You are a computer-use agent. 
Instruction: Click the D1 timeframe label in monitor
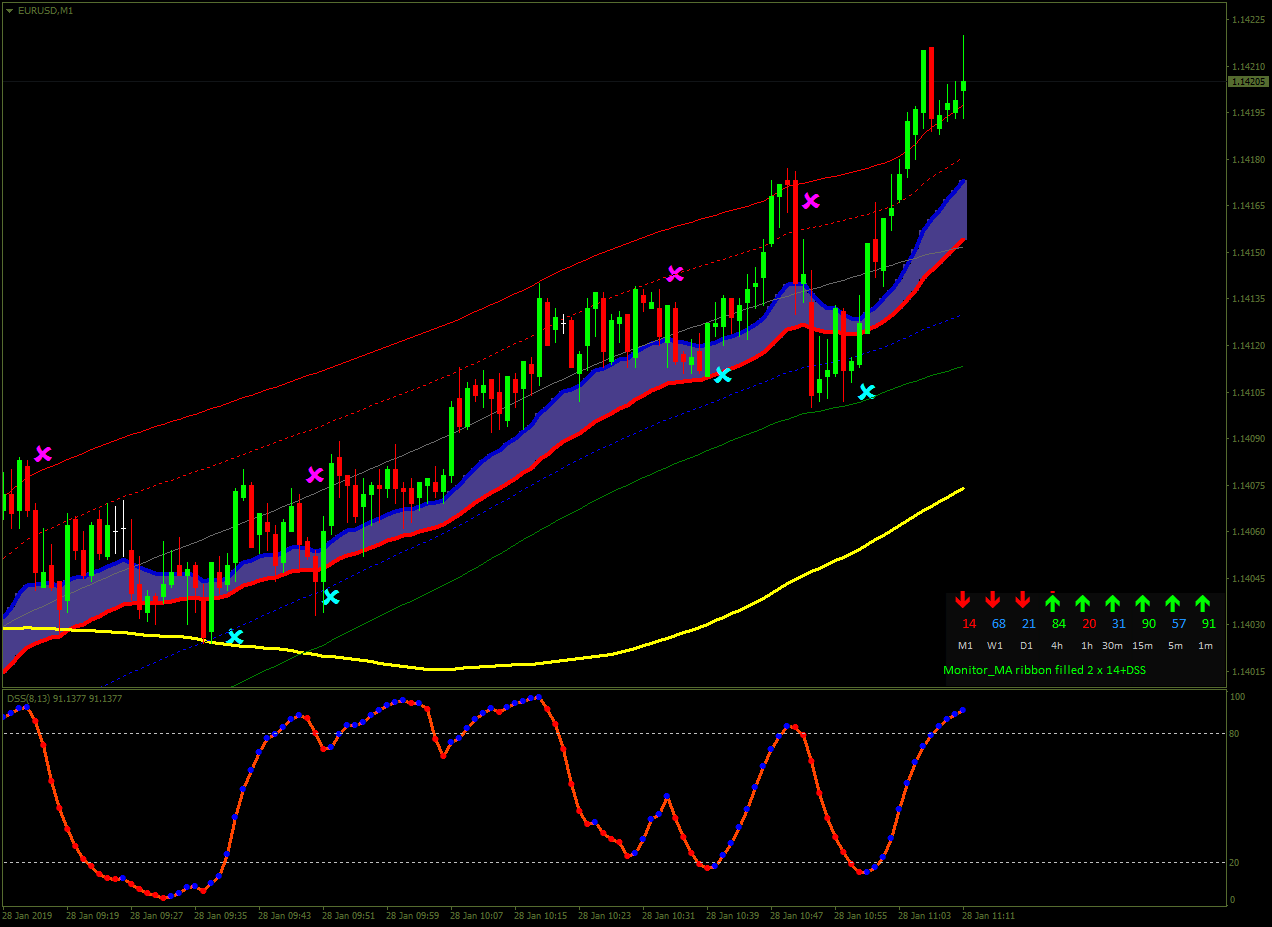point(1026,646)
